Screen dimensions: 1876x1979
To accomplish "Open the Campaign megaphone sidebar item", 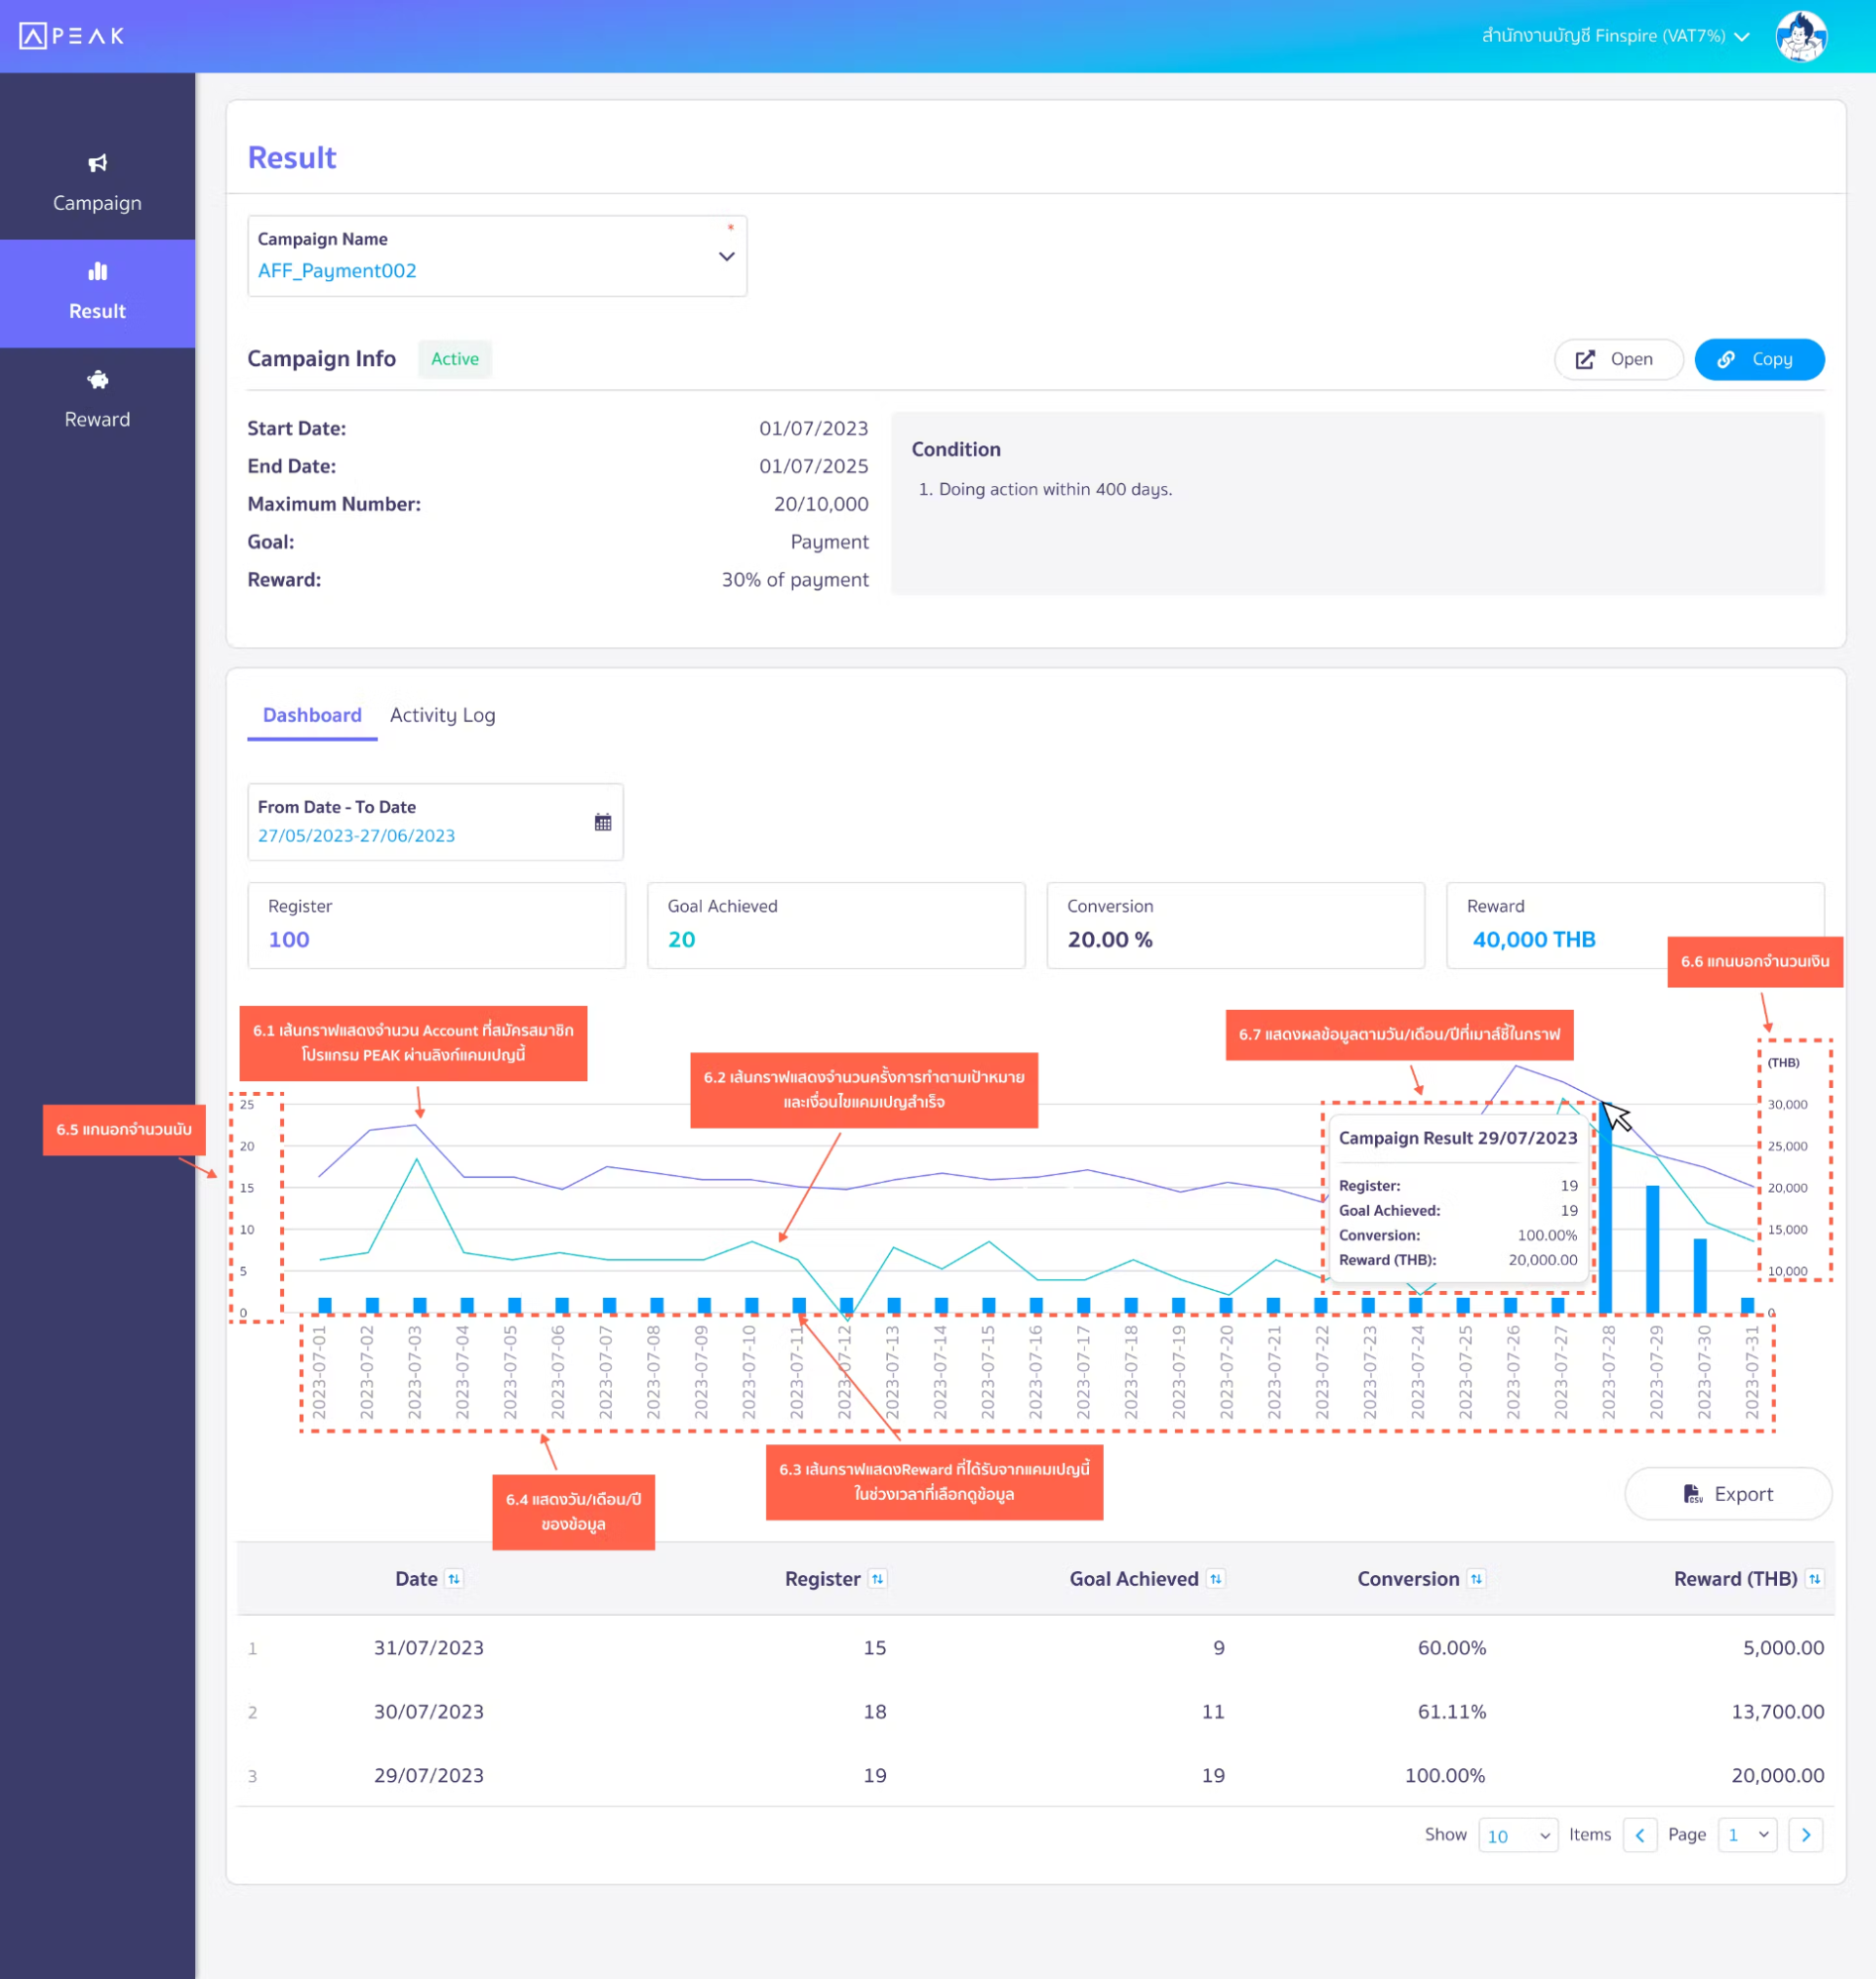I will pyautogui.click(x=97, y=184).
